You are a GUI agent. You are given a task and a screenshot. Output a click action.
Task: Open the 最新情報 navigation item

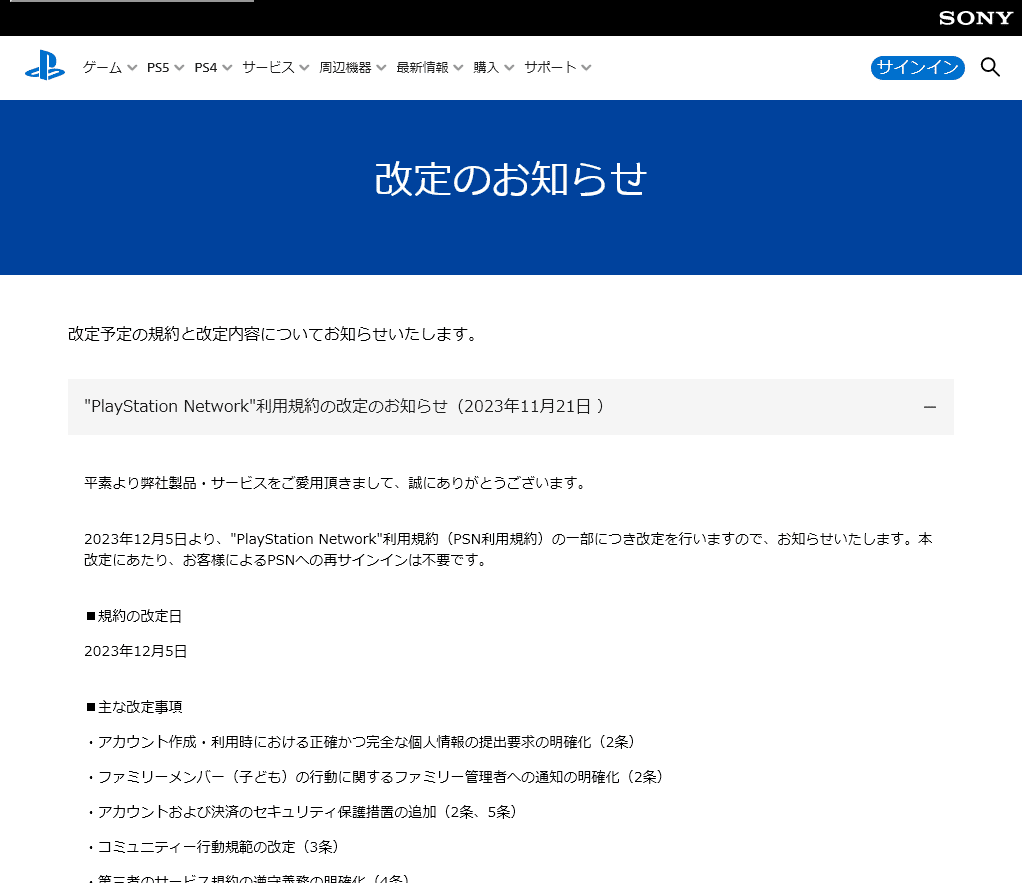click(422, 68)
